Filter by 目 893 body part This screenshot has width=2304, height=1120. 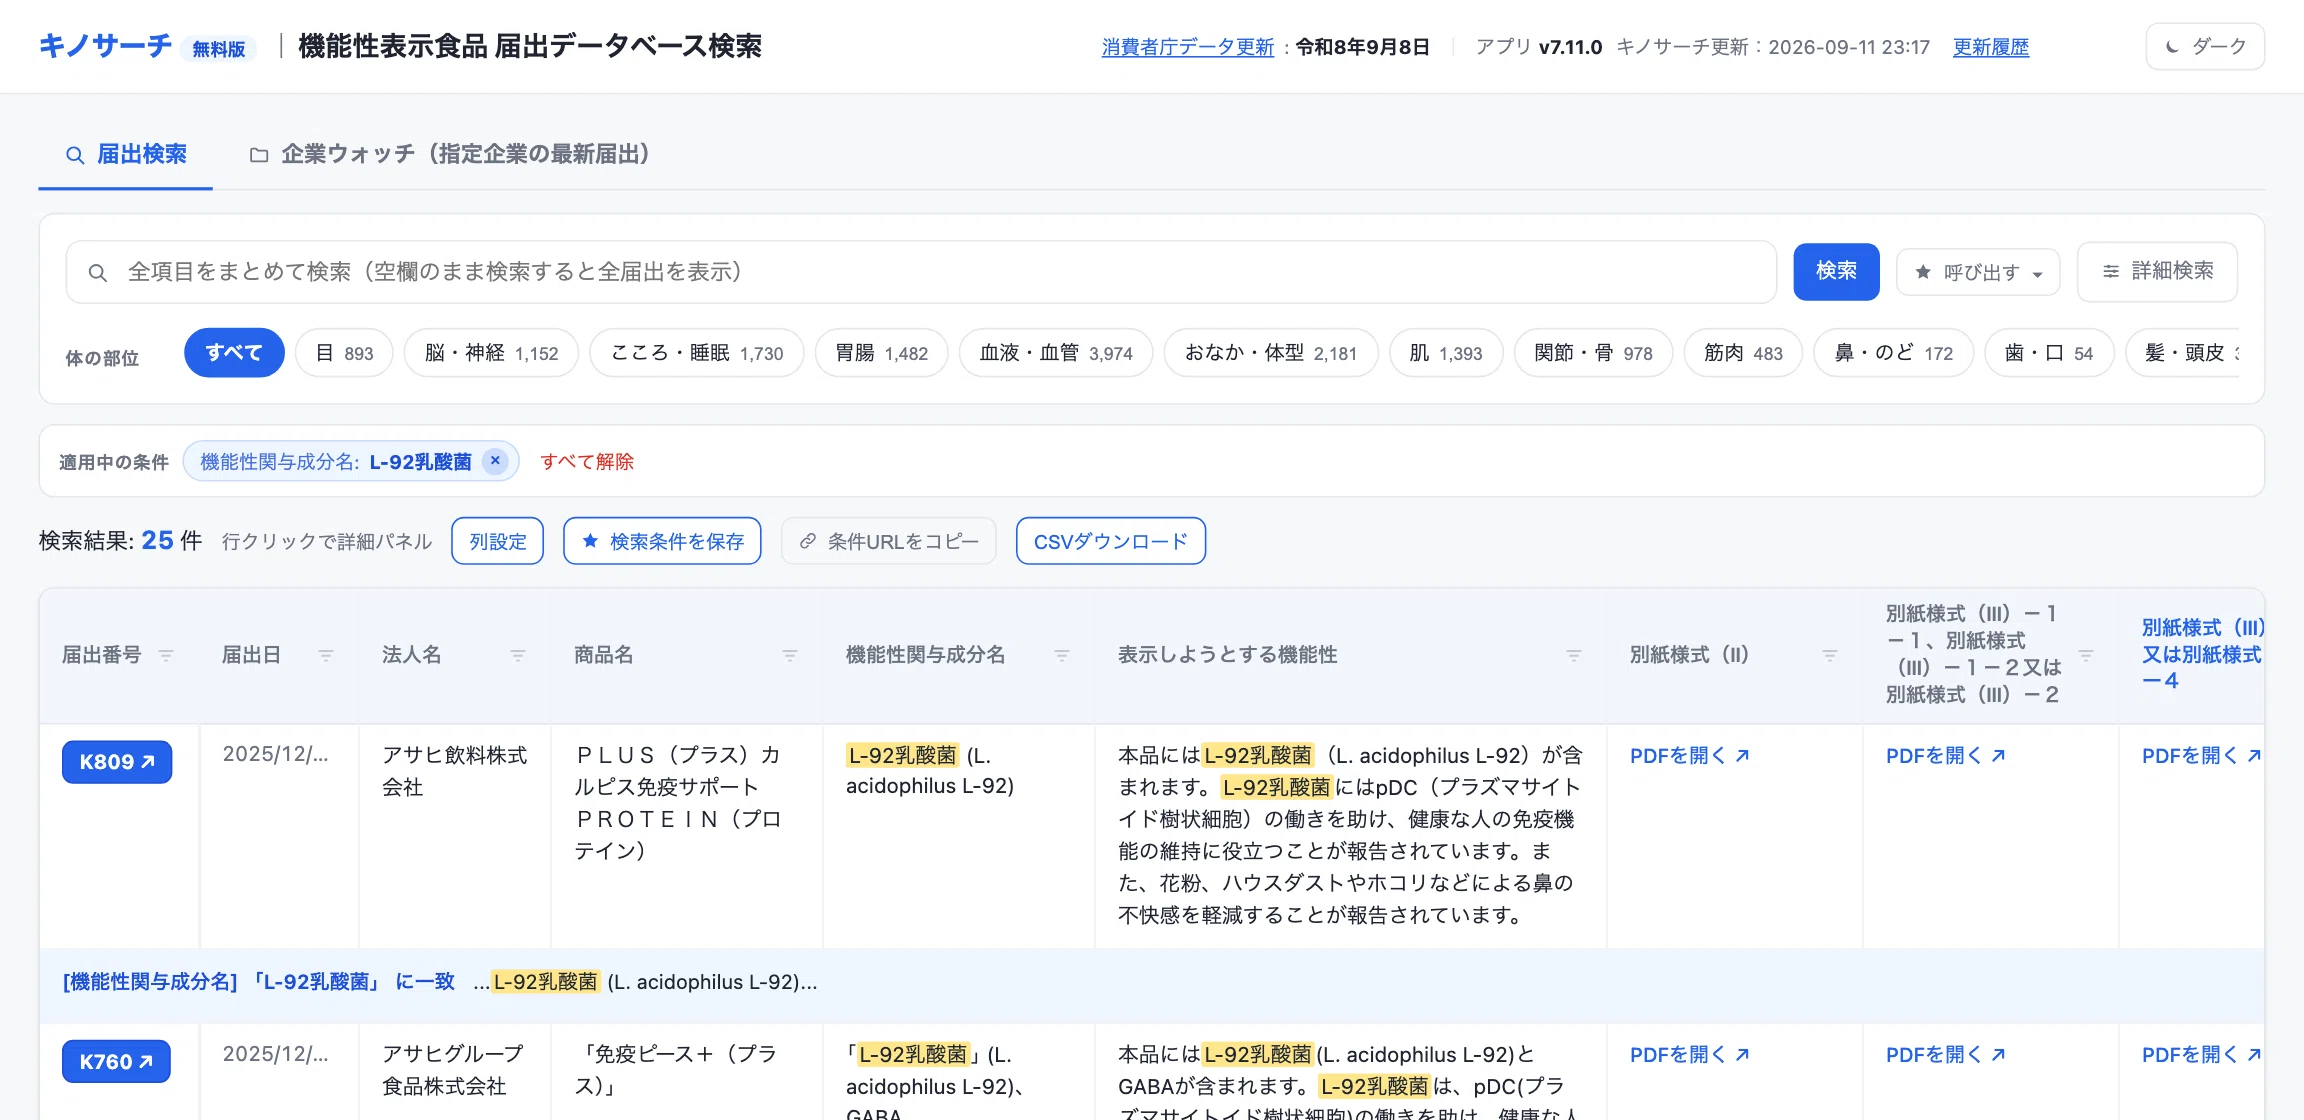click(344, 352)
